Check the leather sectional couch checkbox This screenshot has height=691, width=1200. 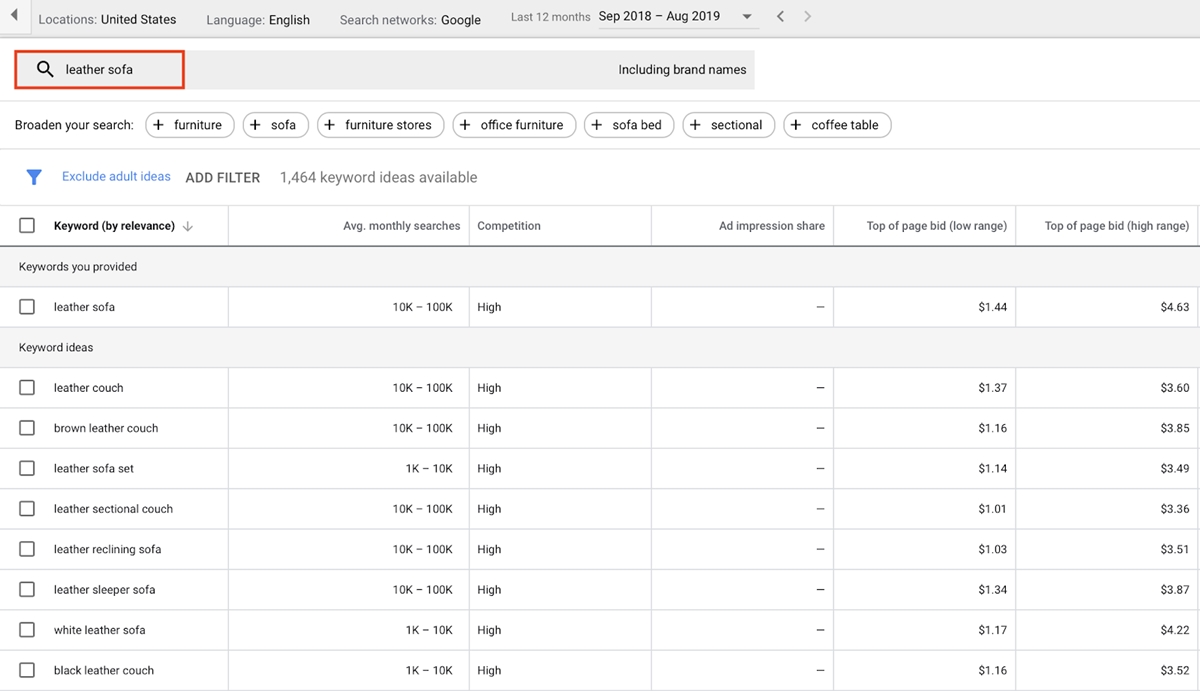coord(27,509)
